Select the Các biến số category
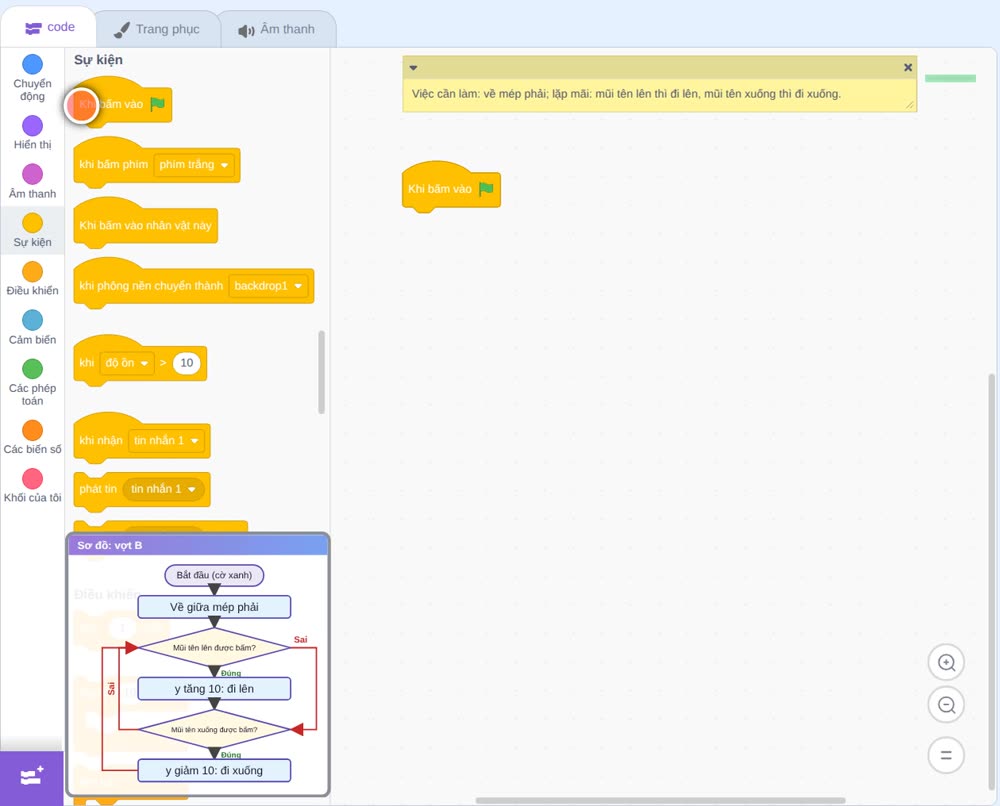The height and width of the screenshot is (806, 1000). pos(33,437)
